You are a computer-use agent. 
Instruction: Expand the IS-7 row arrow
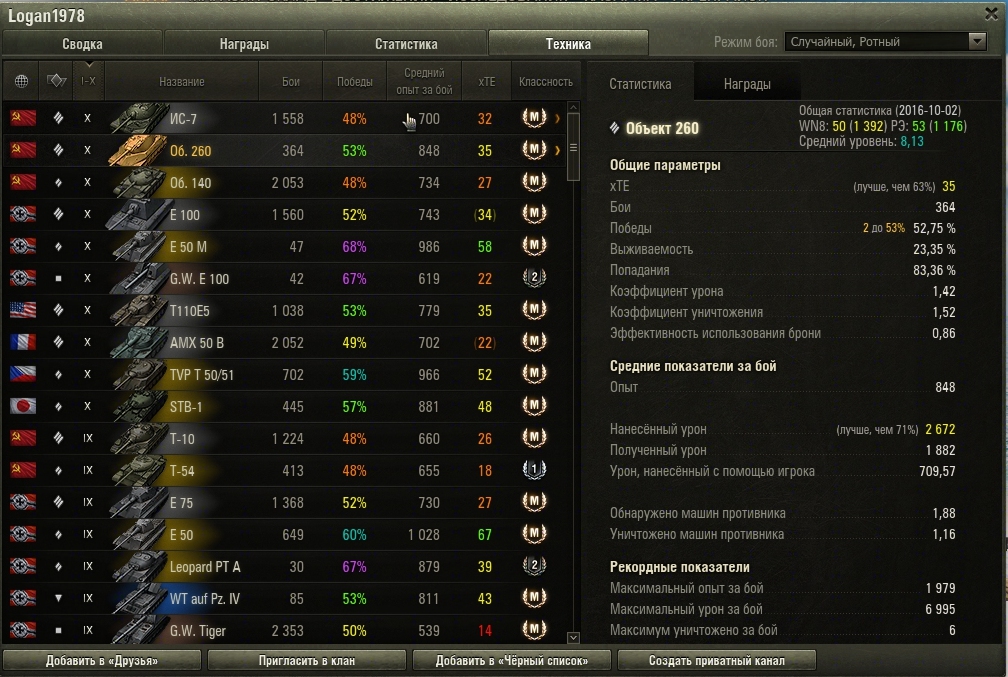pos(557,118)
